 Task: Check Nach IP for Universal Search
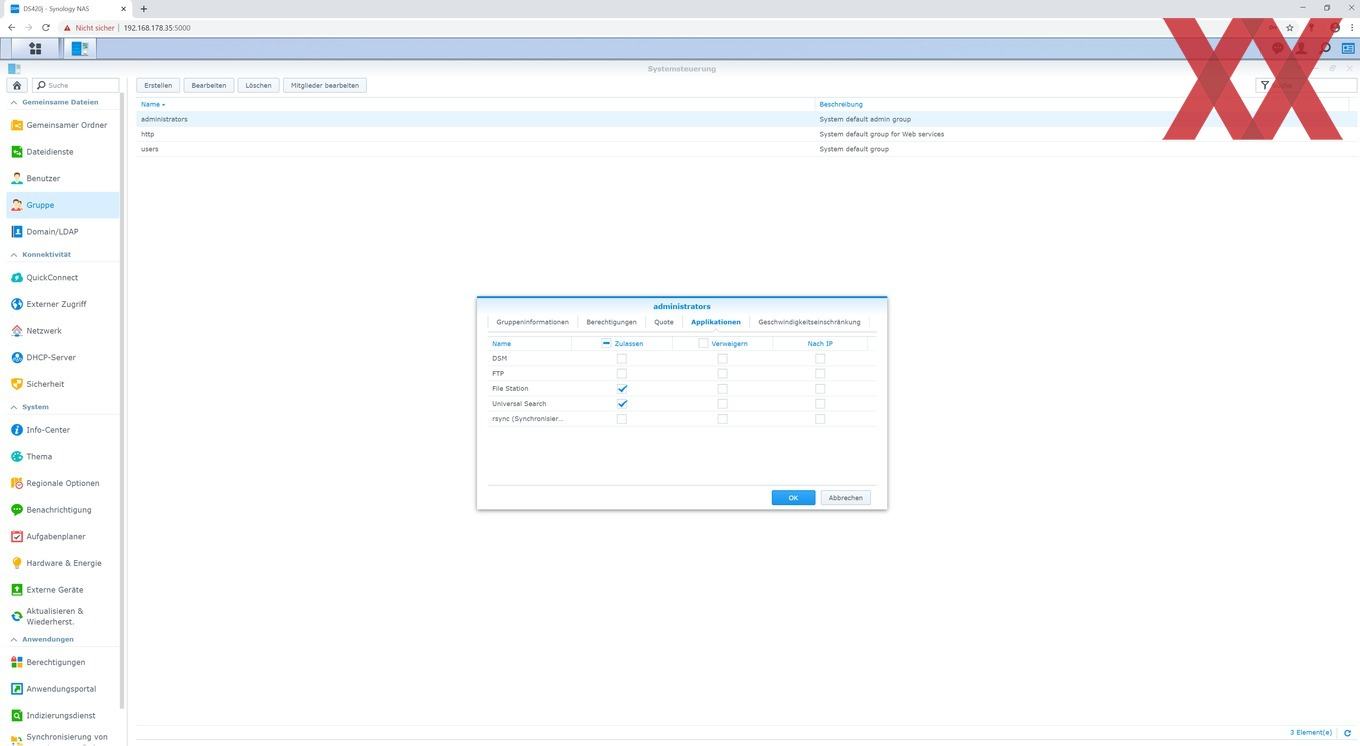[820, 403]
